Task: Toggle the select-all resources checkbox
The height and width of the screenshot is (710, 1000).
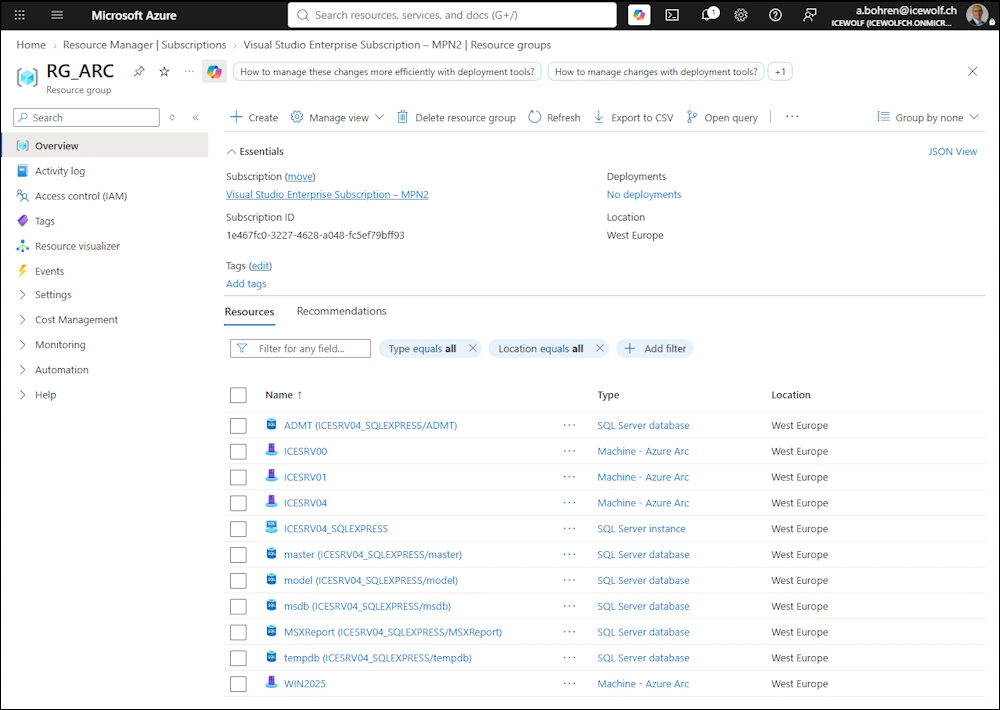Action: [238, 396]
